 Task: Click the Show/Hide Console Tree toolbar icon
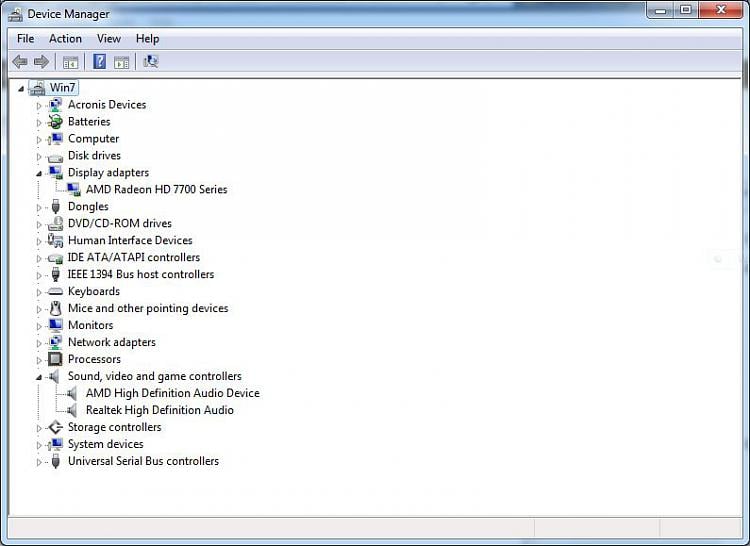click(x=70, y=62)
